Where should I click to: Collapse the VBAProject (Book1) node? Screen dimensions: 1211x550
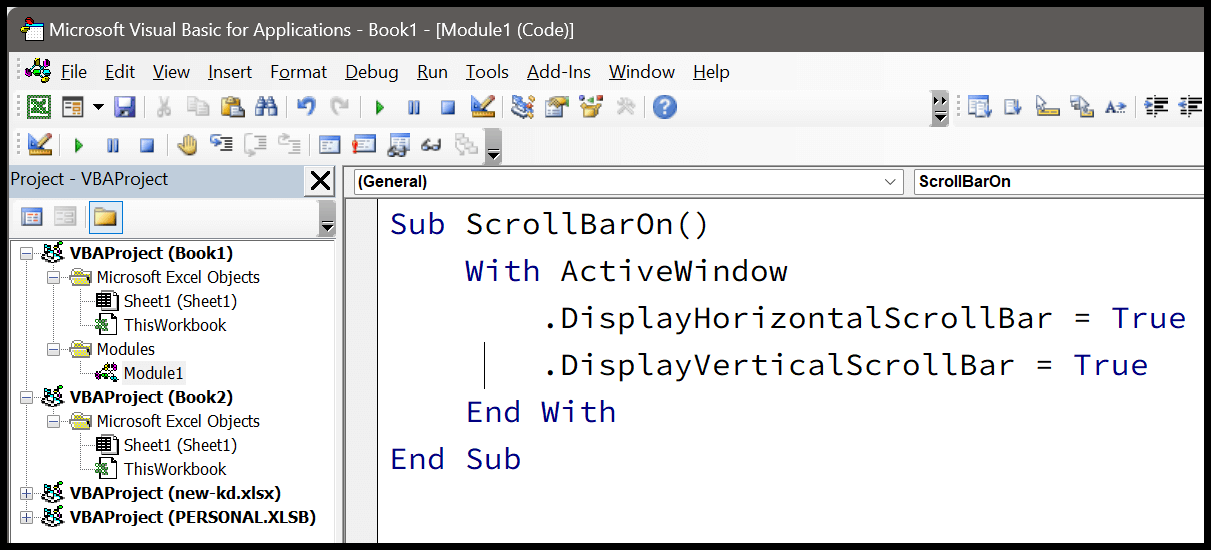tap(26, 253)
